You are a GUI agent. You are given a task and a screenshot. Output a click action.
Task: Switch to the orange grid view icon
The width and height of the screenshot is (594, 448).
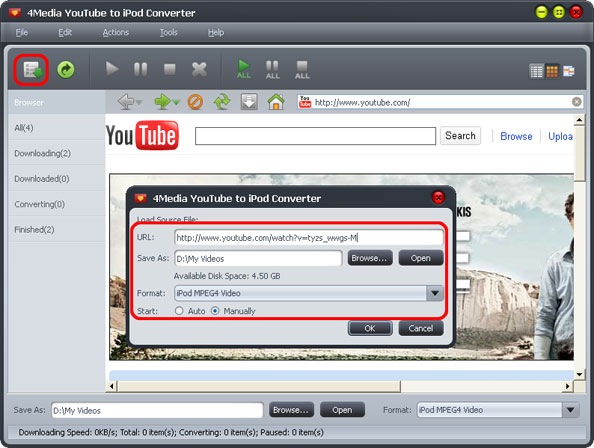click(x=552, y=71)
